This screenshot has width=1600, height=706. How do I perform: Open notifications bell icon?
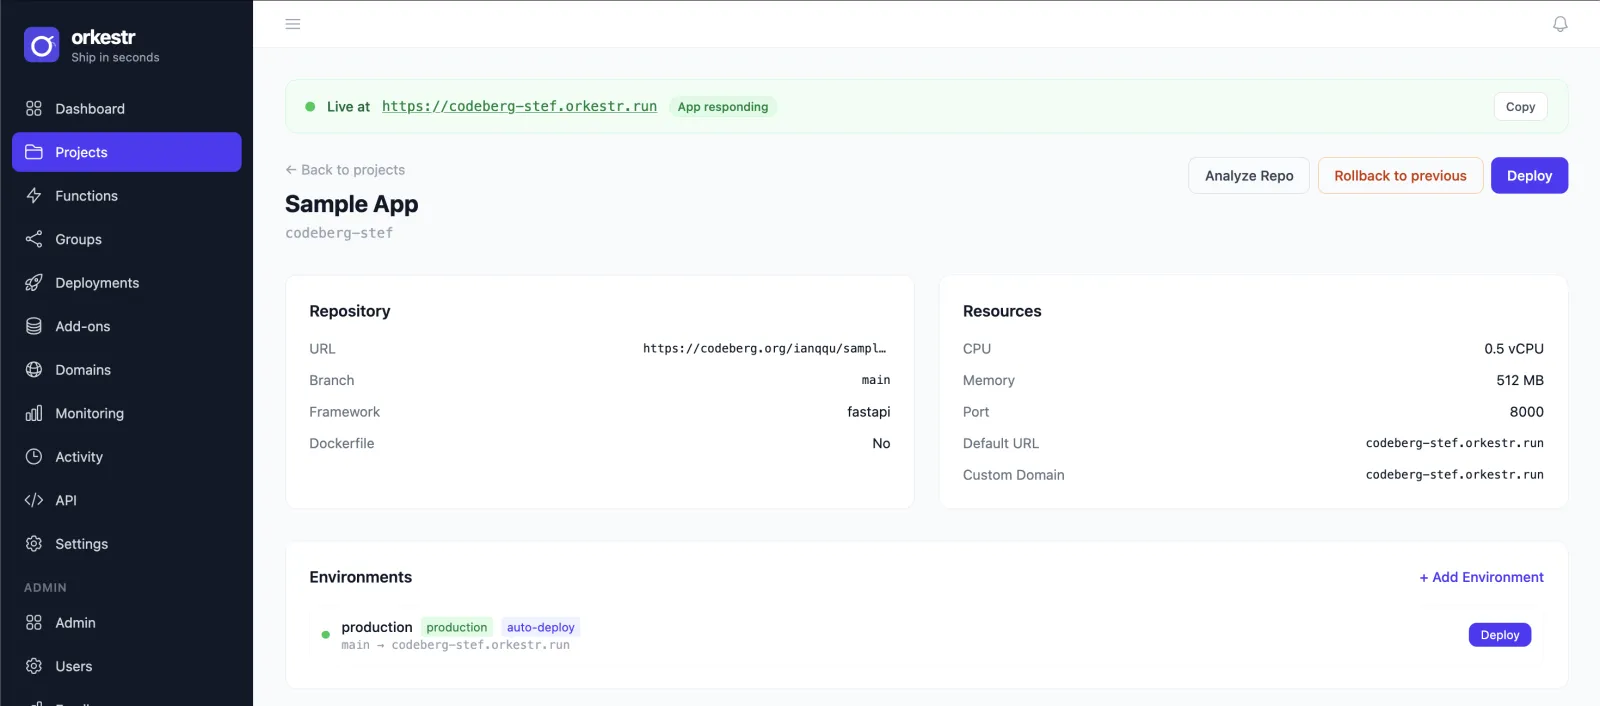1560,24
